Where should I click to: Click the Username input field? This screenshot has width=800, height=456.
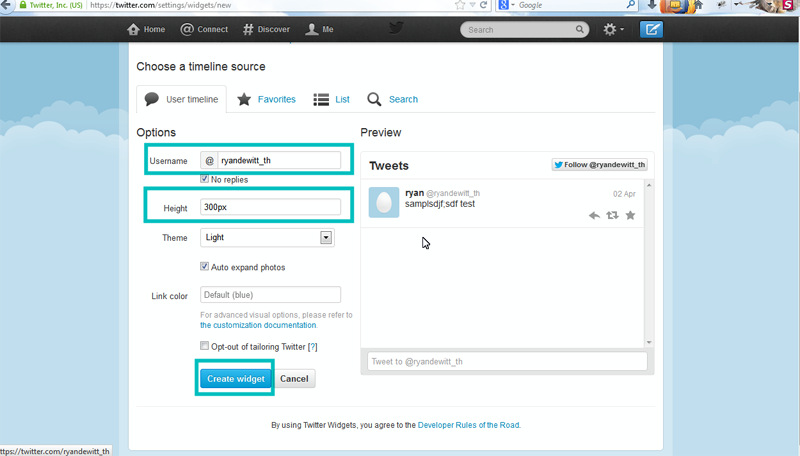pyautogui.click(x=279, y=160)
